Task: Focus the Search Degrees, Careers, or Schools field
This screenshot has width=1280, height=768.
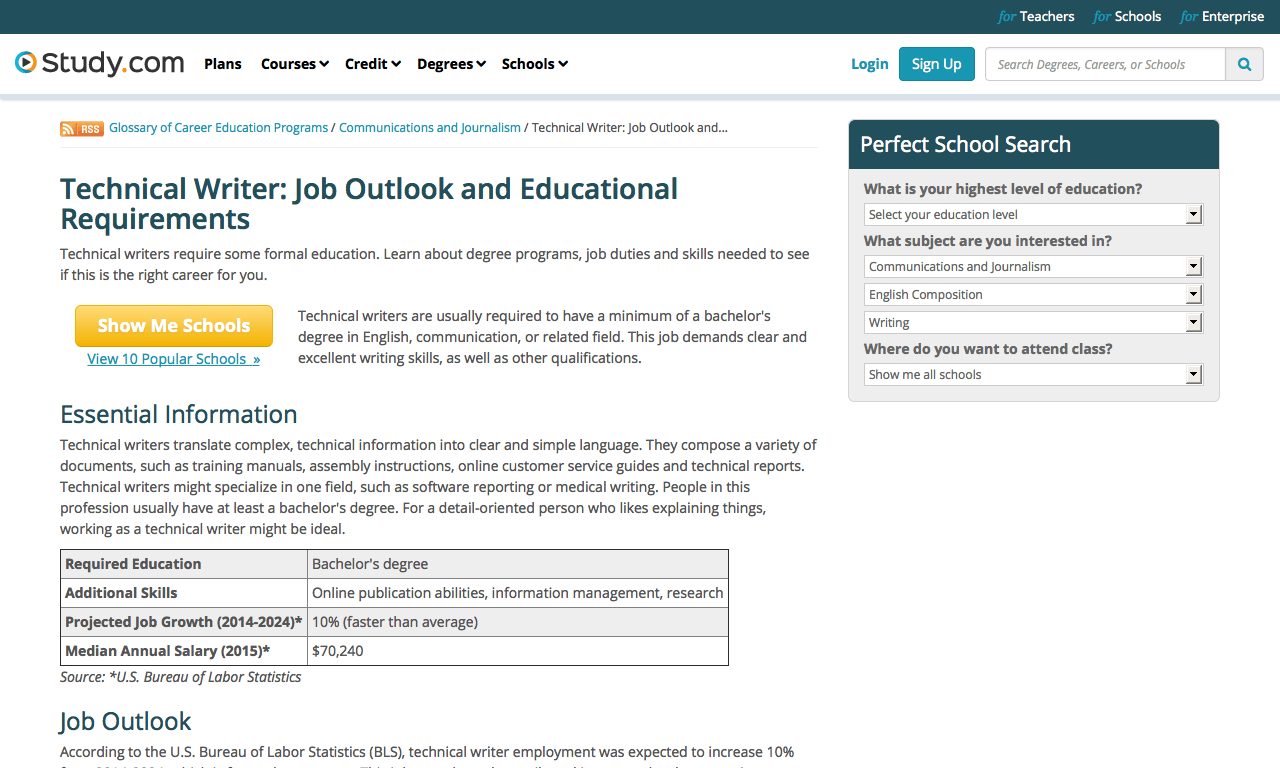Action: click(1104, 64)
